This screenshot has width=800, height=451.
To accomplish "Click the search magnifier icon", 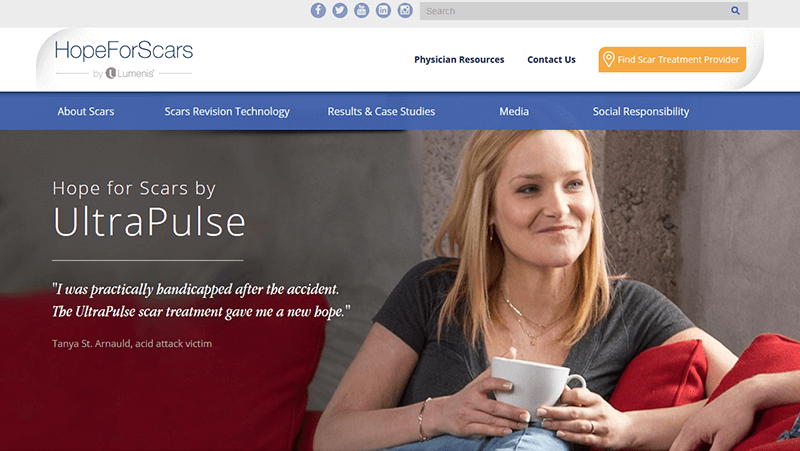I will 735,11.
